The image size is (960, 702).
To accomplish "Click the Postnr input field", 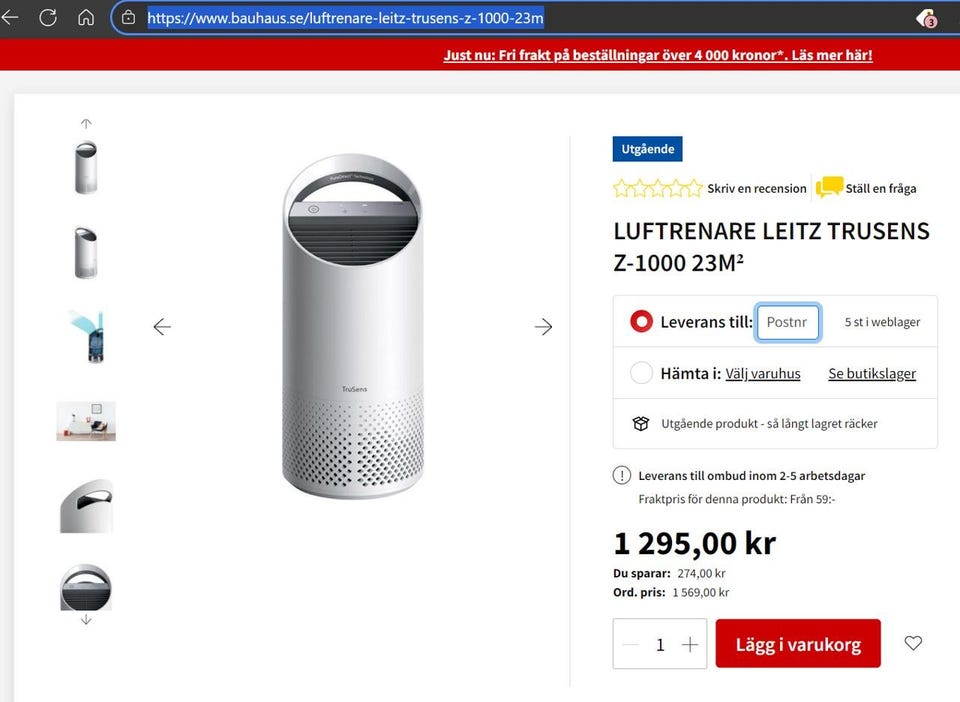I will 787,321.
